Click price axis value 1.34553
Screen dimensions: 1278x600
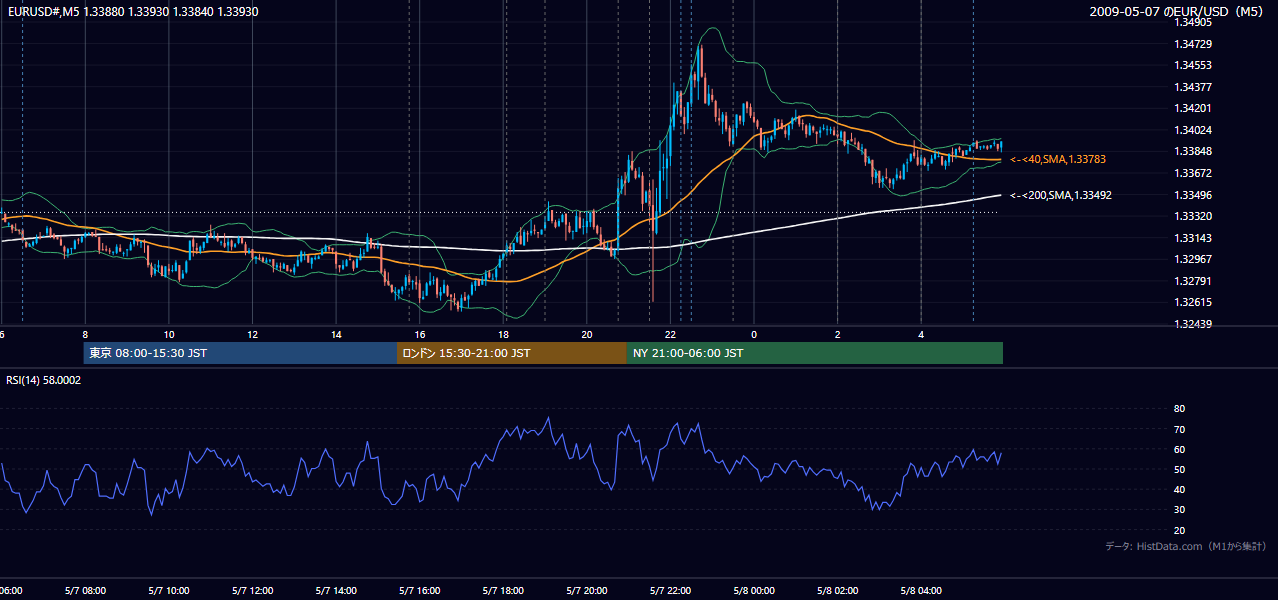pos(1193,65)
